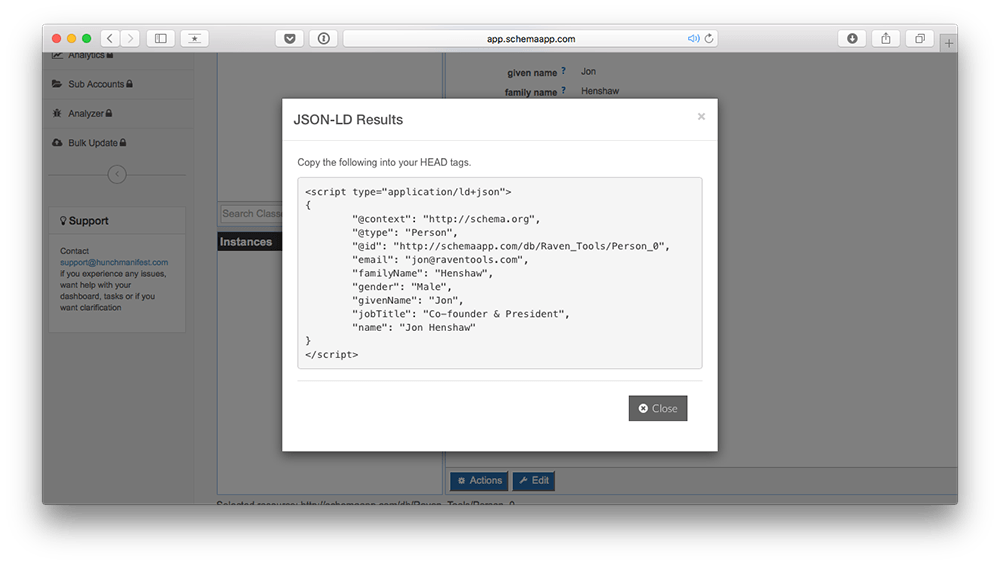The height and width of the screenshot is (565, 1000).
Task: Click the 1Password extension icon
Action: (323, 38)
